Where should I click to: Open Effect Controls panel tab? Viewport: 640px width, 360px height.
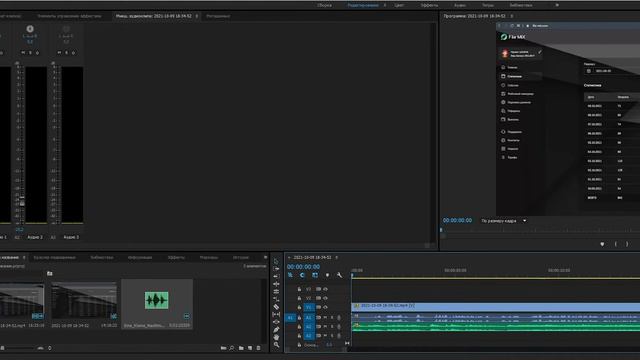coord(69,16)
